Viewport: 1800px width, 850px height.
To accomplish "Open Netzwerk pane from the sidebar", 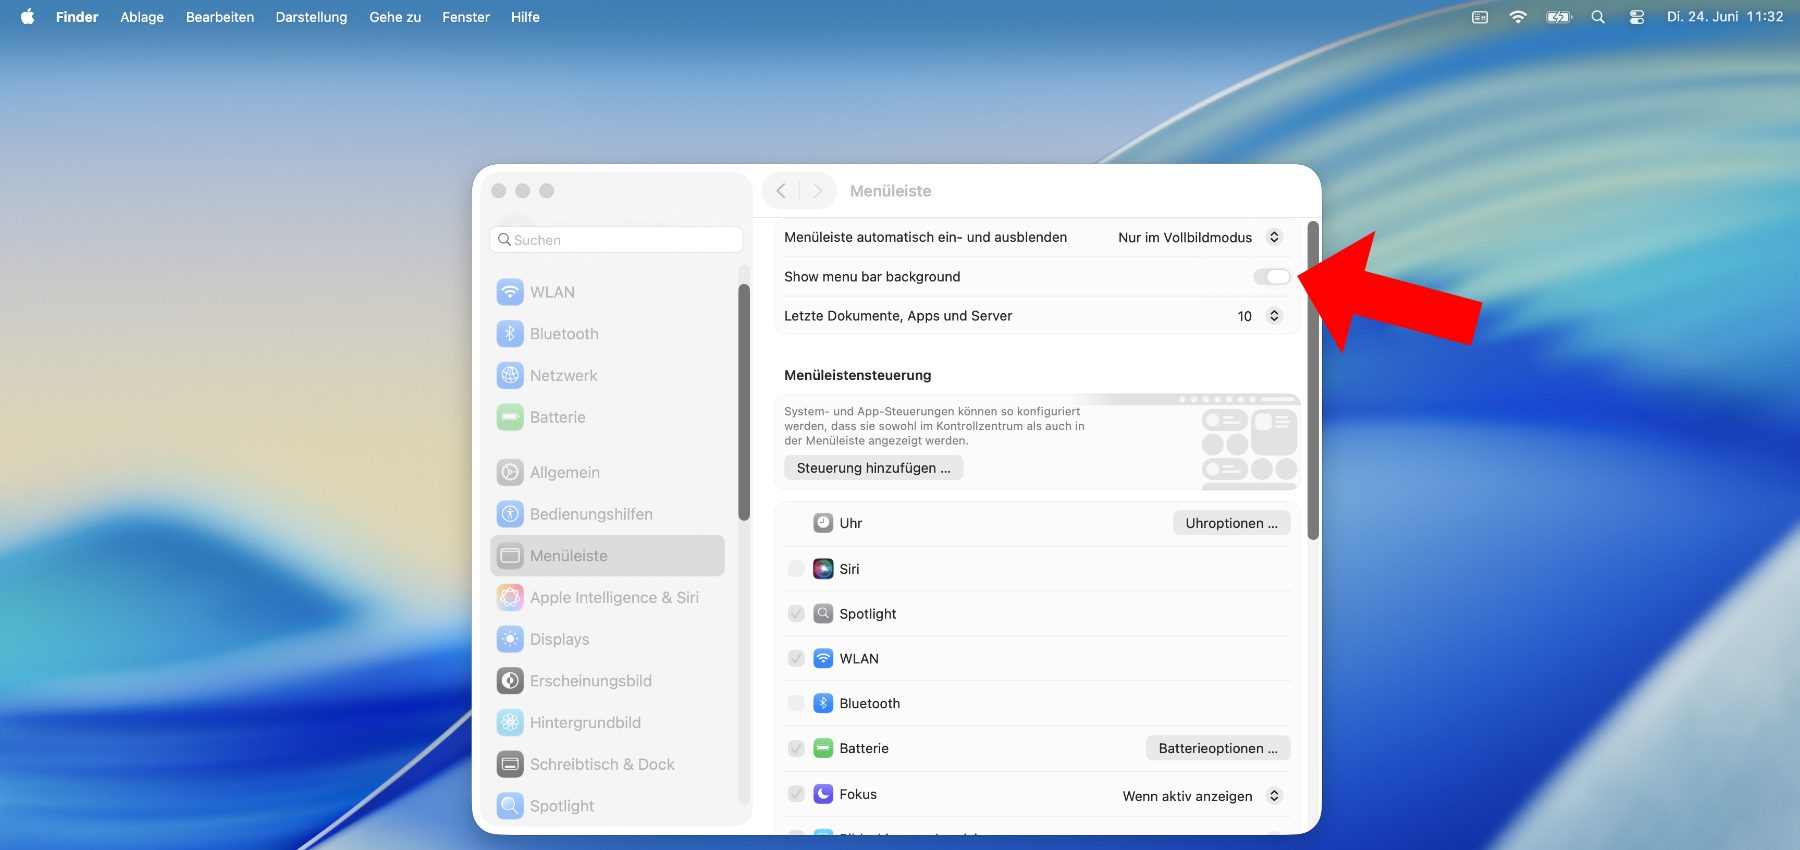I will click(x=563, y=376).
